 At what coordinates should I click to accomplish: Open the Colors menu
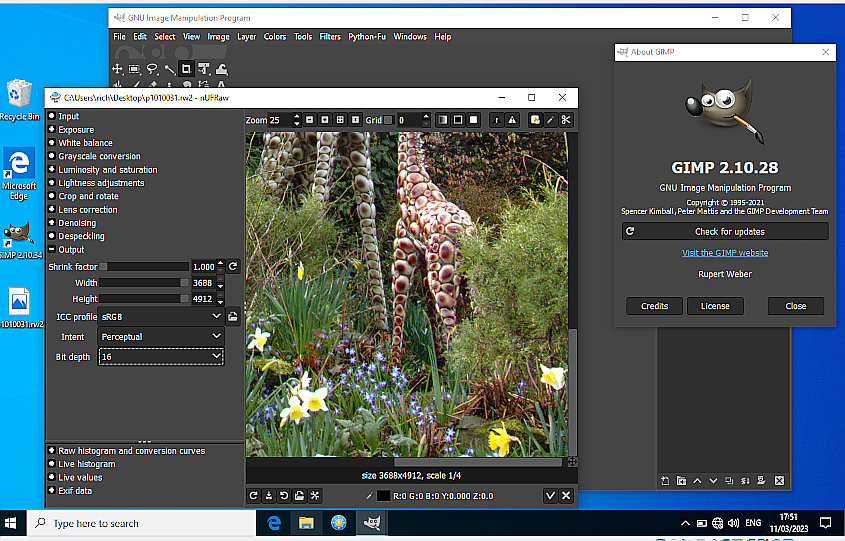[x=275, y=37]
